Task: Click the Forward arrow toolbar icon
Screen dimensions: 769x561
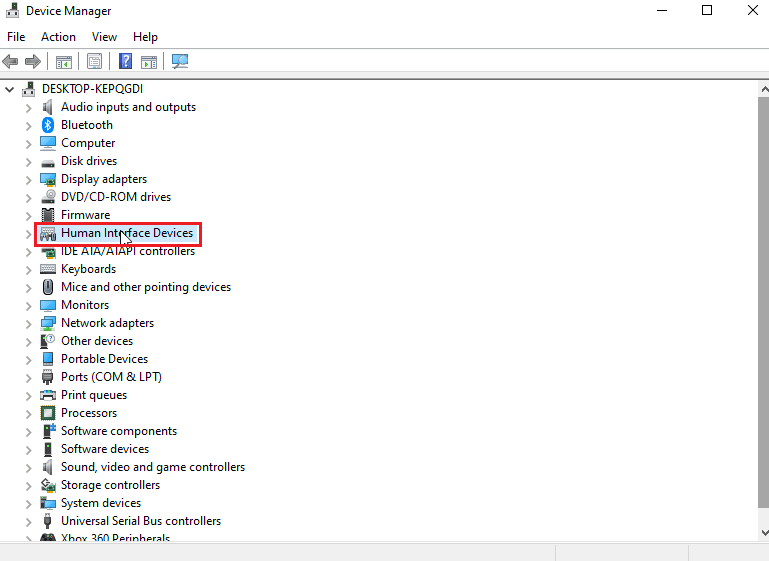Action: [x=32, y=61]
